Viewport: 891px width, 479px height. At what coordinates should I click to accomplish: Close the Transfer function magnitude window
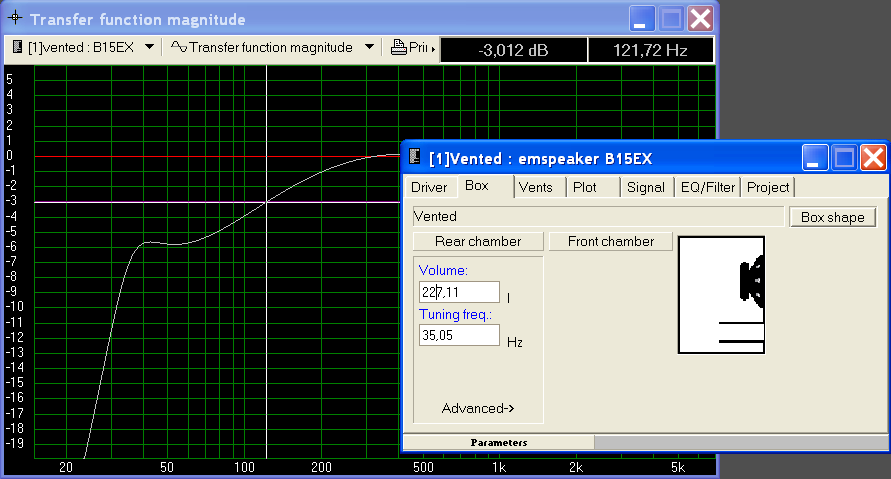(700, 19)
